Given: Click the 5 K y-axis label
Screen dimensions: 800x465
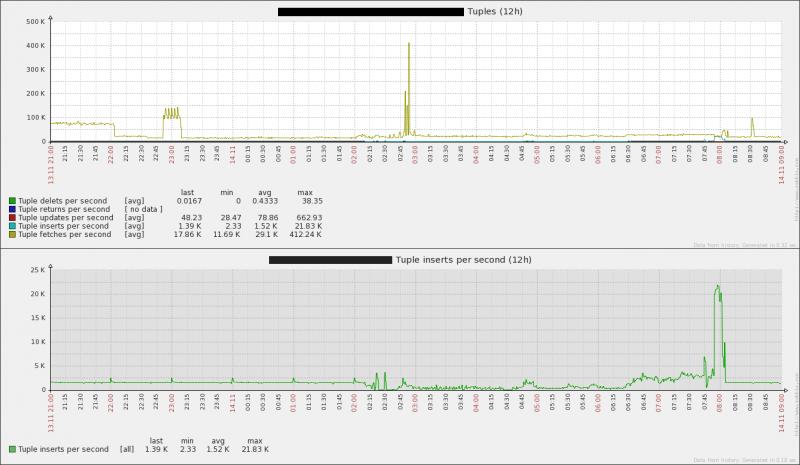Looking at the screenshot, I should pos(40,366).
